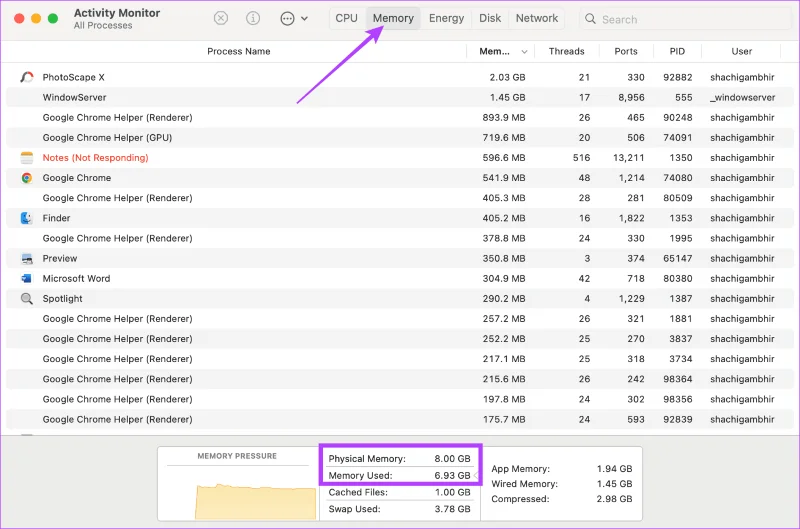Click the Memory Used 6.93 GB value
The width and height of the screenshot is (800, 529).
[x=453, y=475]
